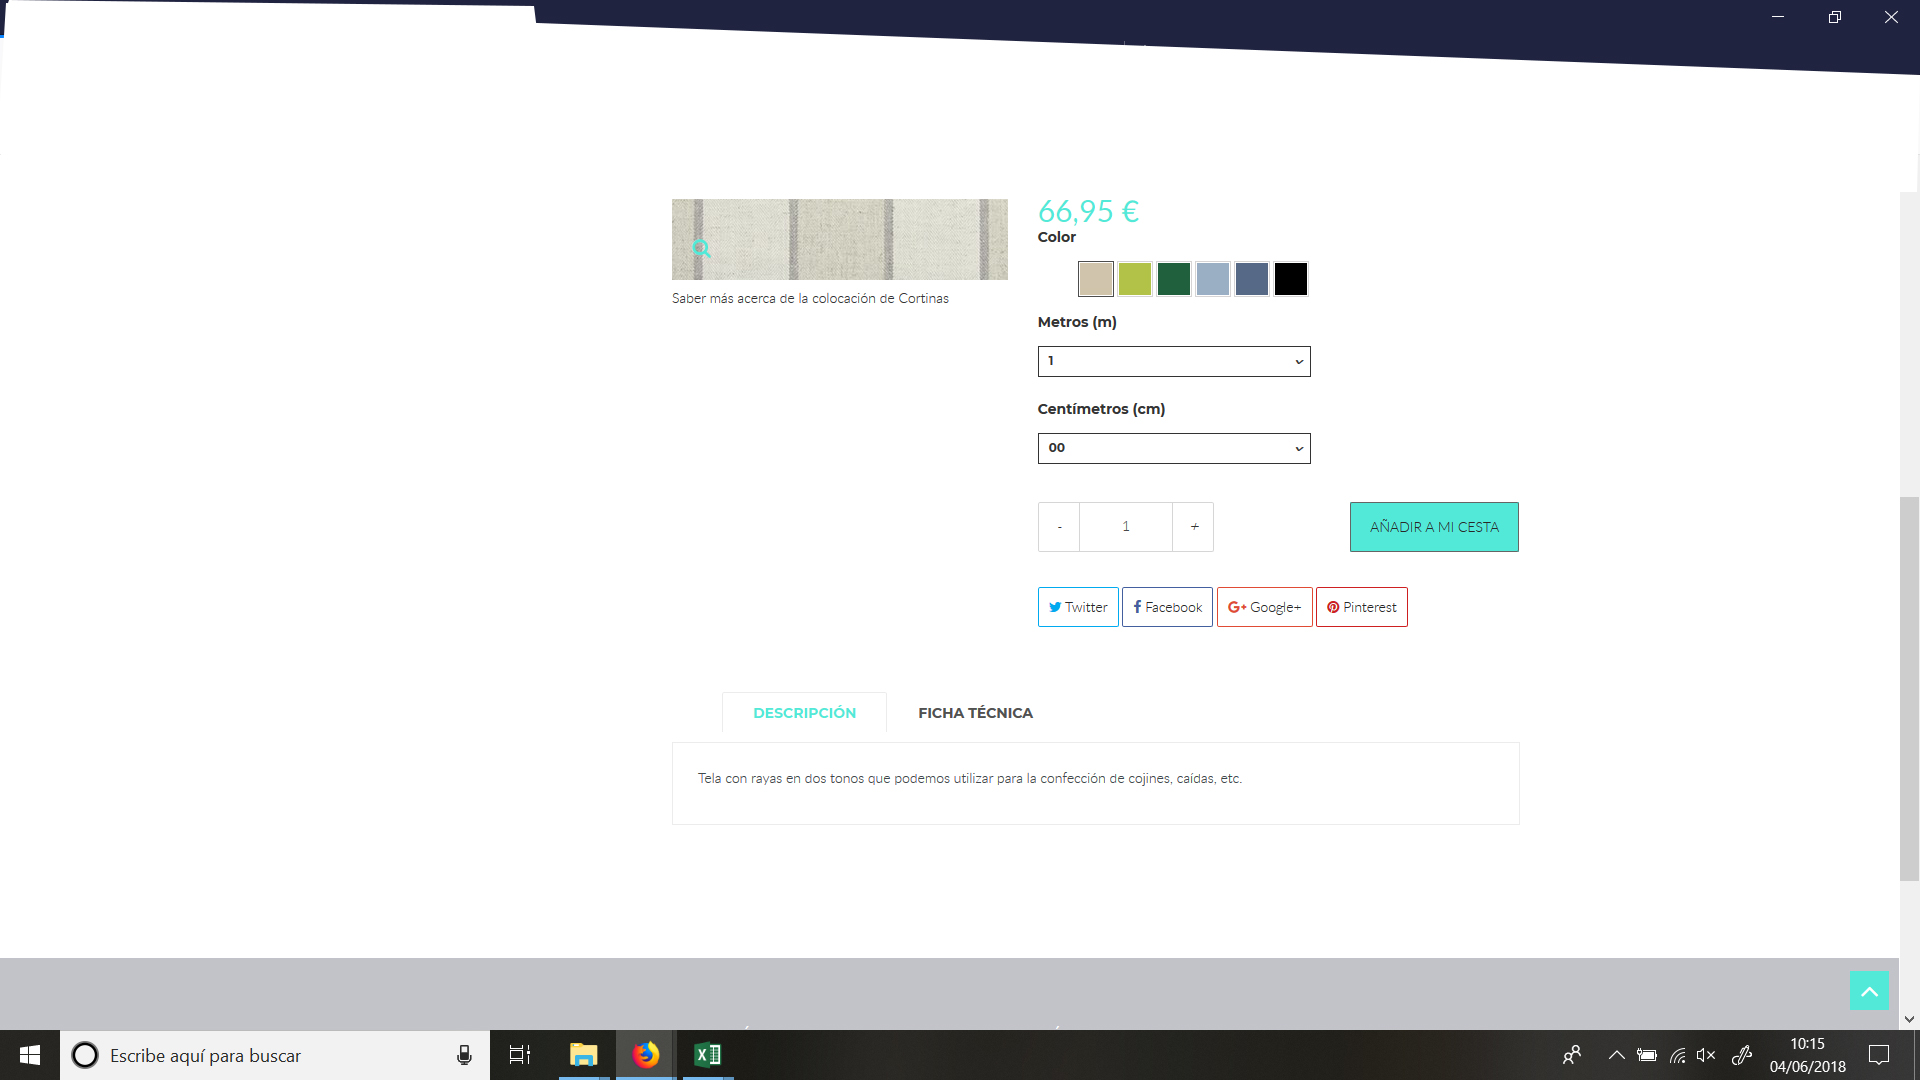Viewport: 1920px width, 1080px height.
Task: Click the magnifier zoom icon on fabric image
Action: (701, 248)
